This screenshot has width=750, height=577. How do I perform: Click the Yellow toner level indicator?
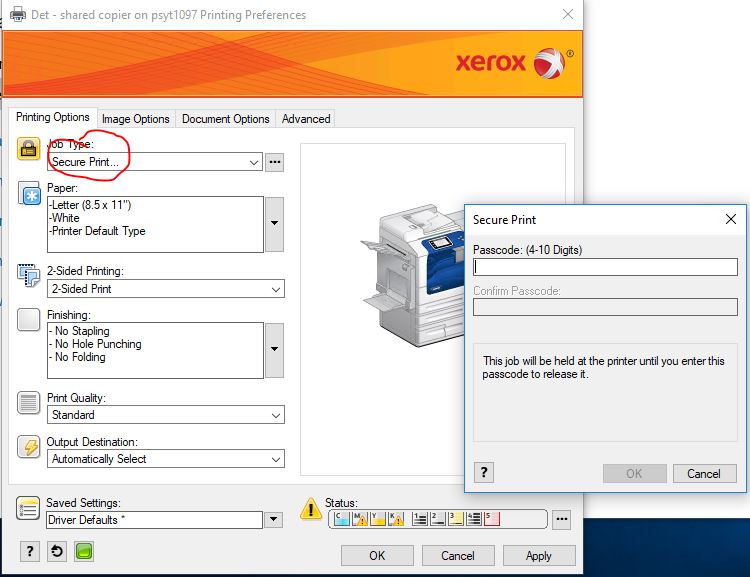(378, 519)
